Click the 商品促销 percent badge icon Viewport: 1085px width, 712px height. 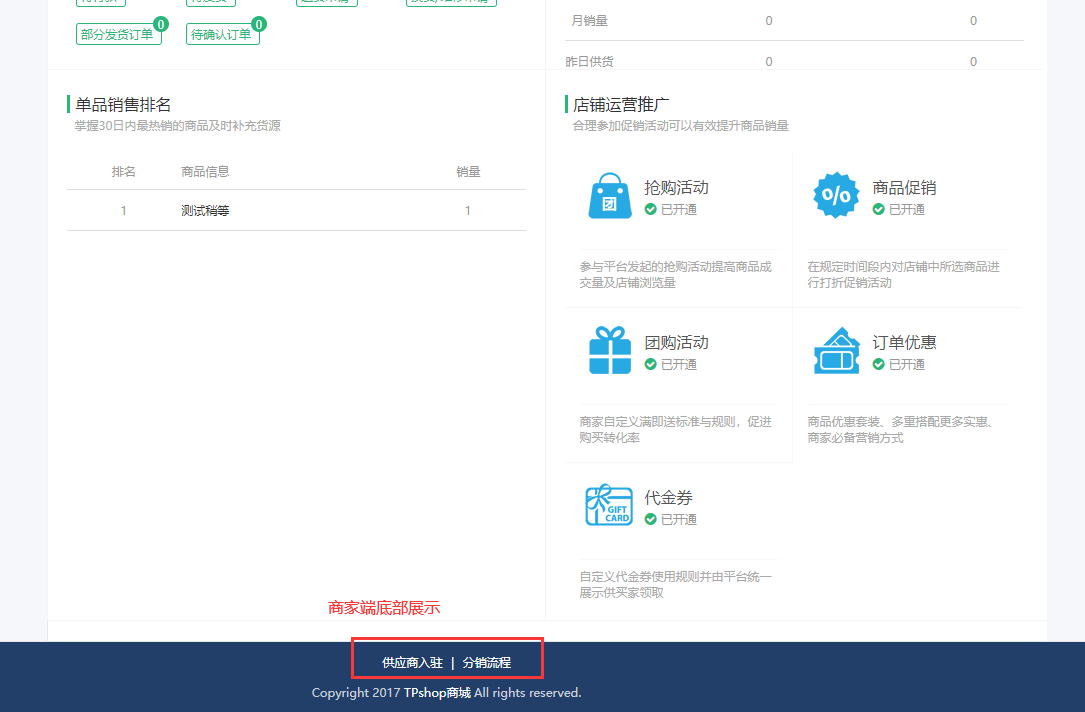click(836, 196)
